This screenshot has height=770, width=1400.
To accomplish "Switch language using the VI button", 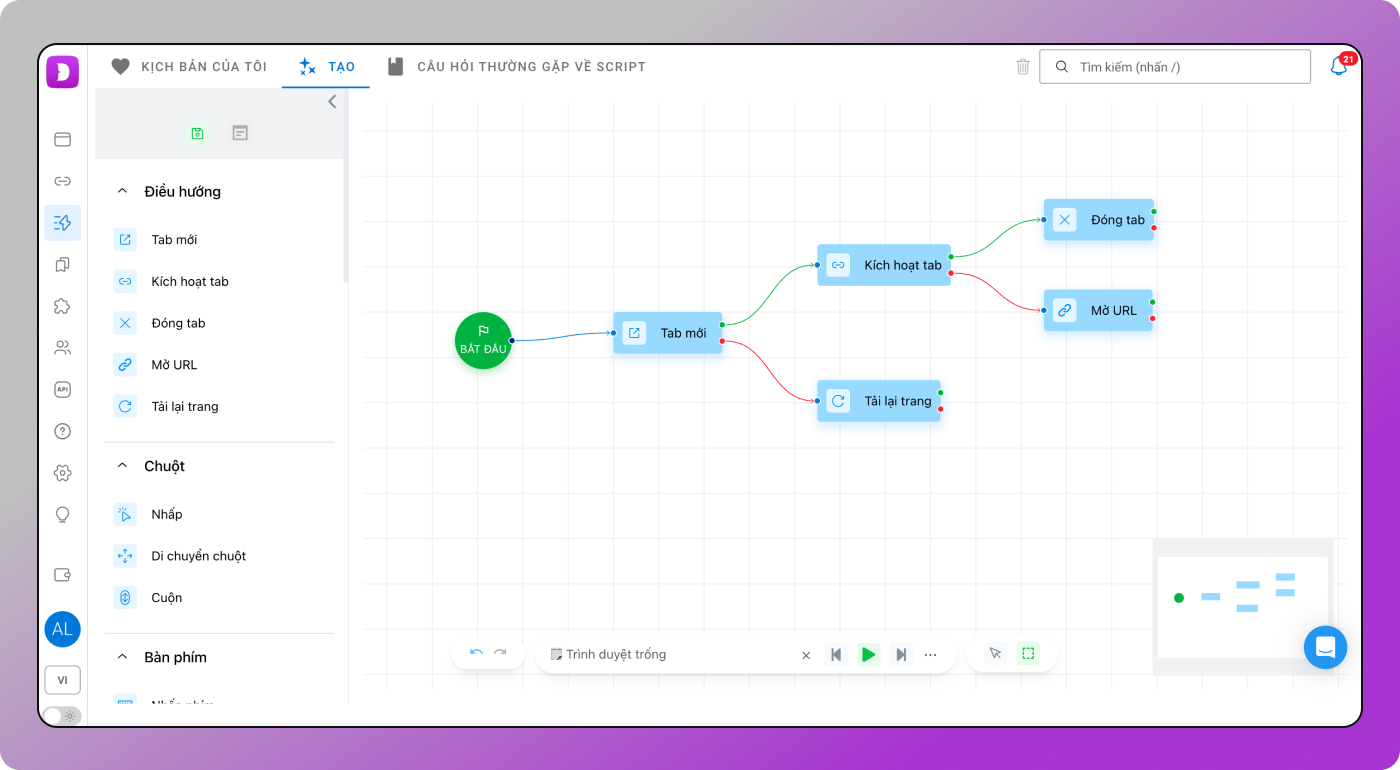I will [x=62, y=680].
